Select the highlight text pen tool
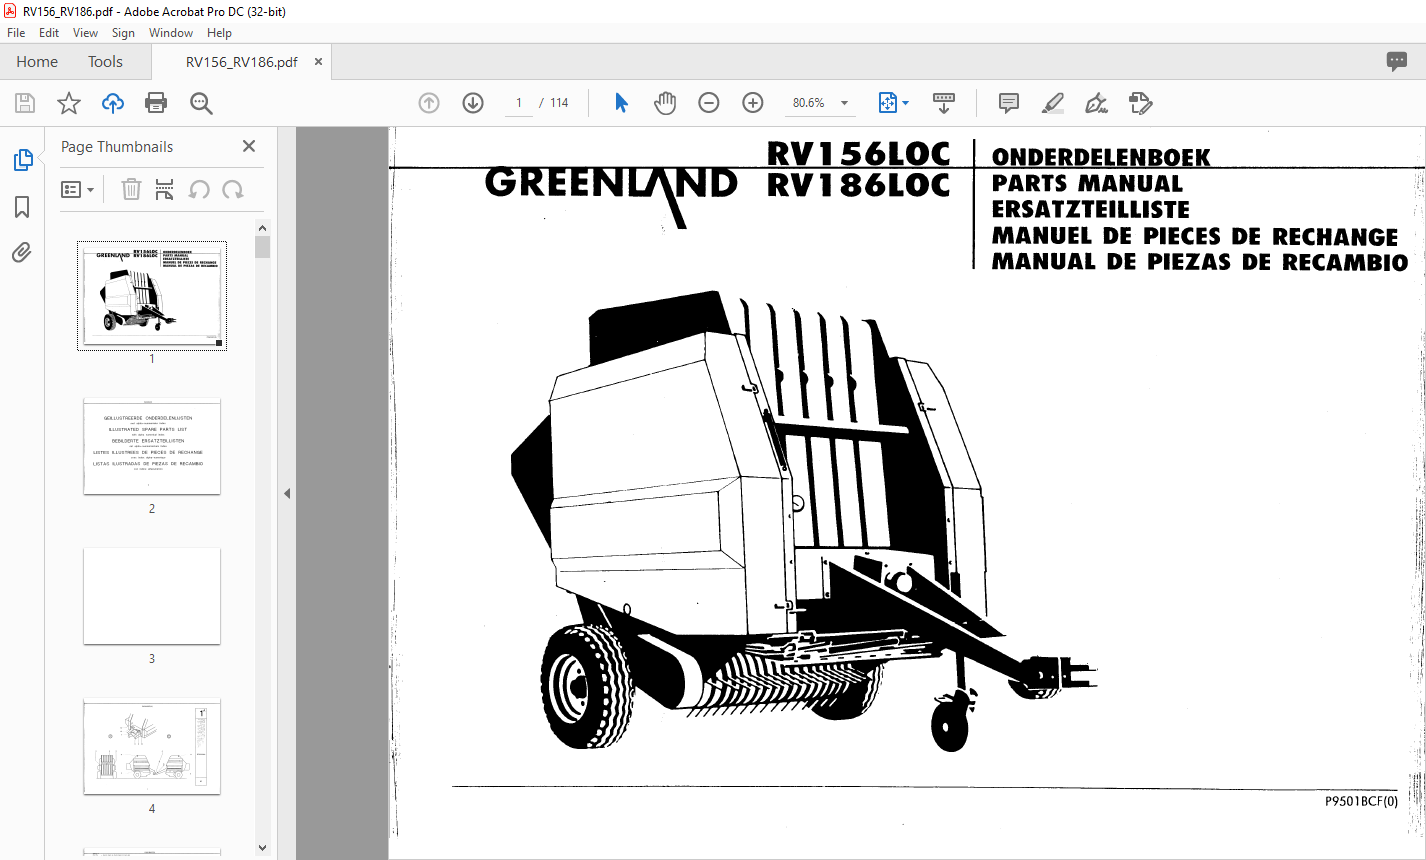Image resolution: width=1426 pixels, height=860 pixels. click(x=1053, y=103)
